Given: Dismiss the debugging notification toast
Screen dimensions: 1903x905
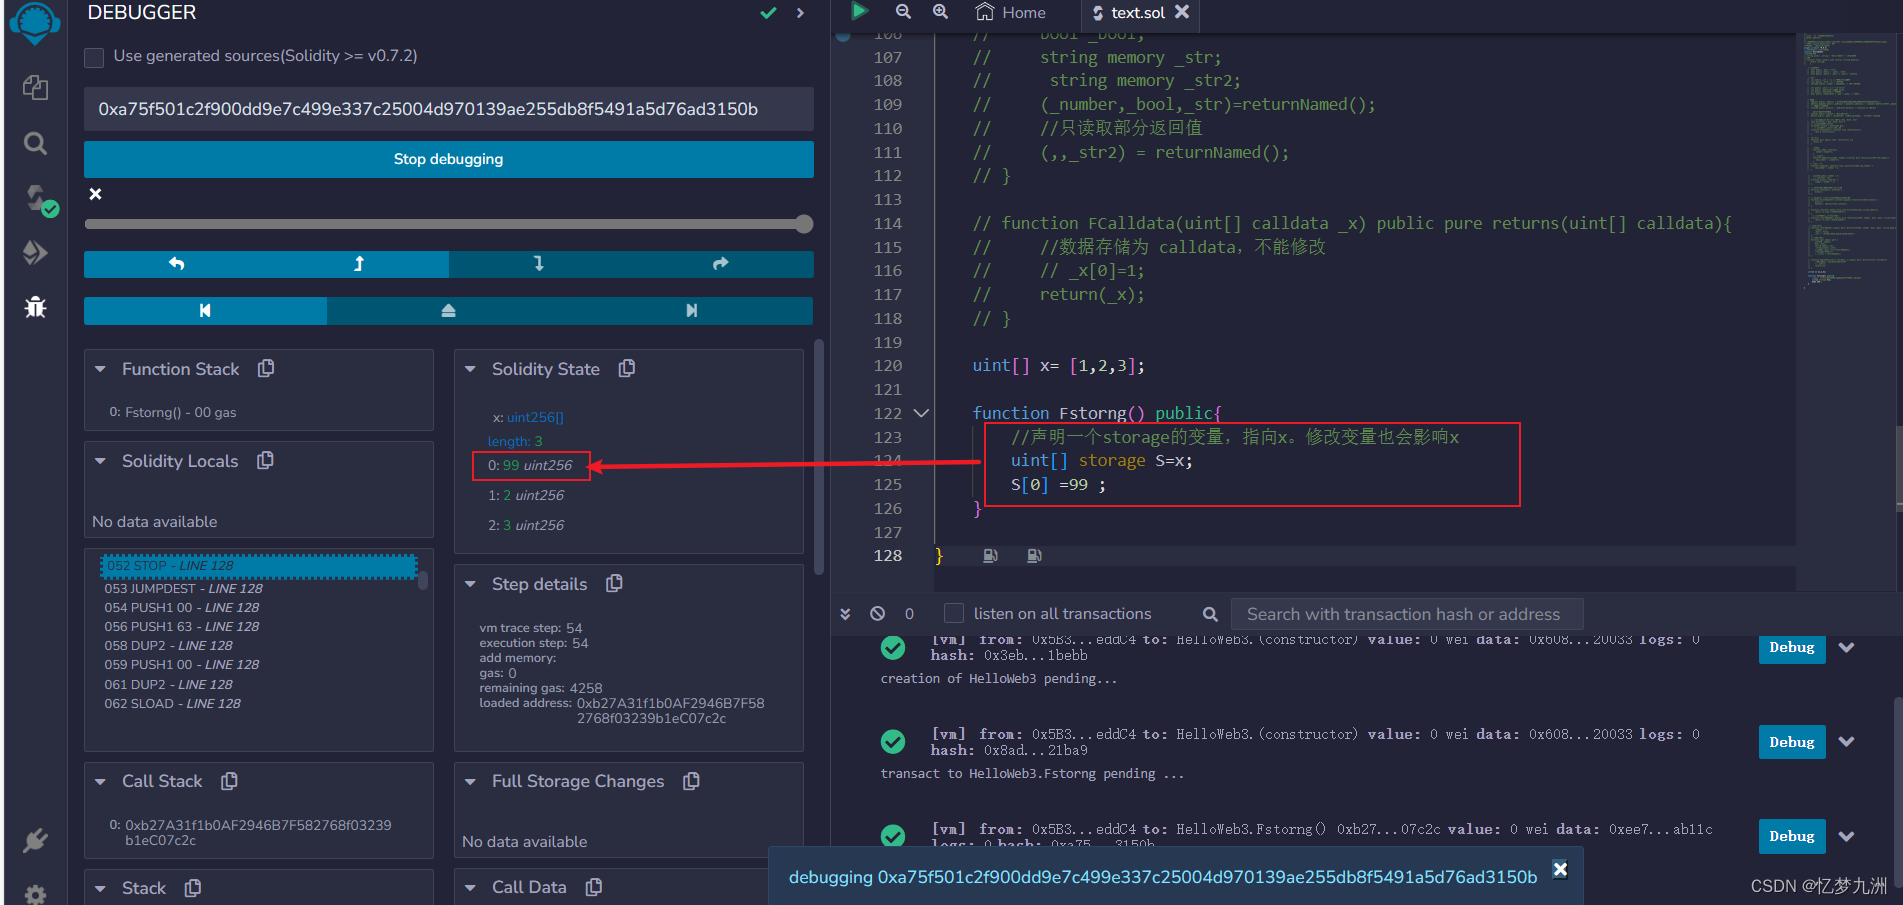Looking at the screenshot, I should click(1560, 869).
